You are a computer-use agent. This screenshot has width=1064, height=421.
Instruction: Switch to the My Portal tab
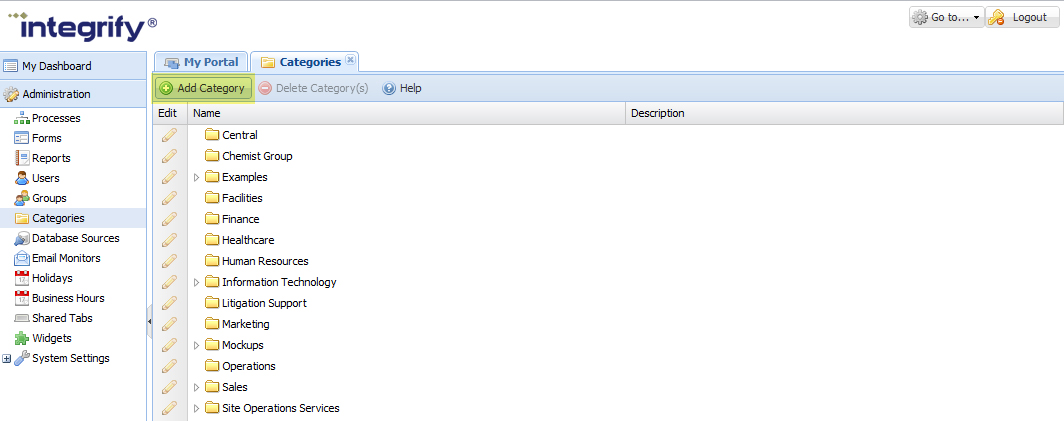(x=202, y=62)
